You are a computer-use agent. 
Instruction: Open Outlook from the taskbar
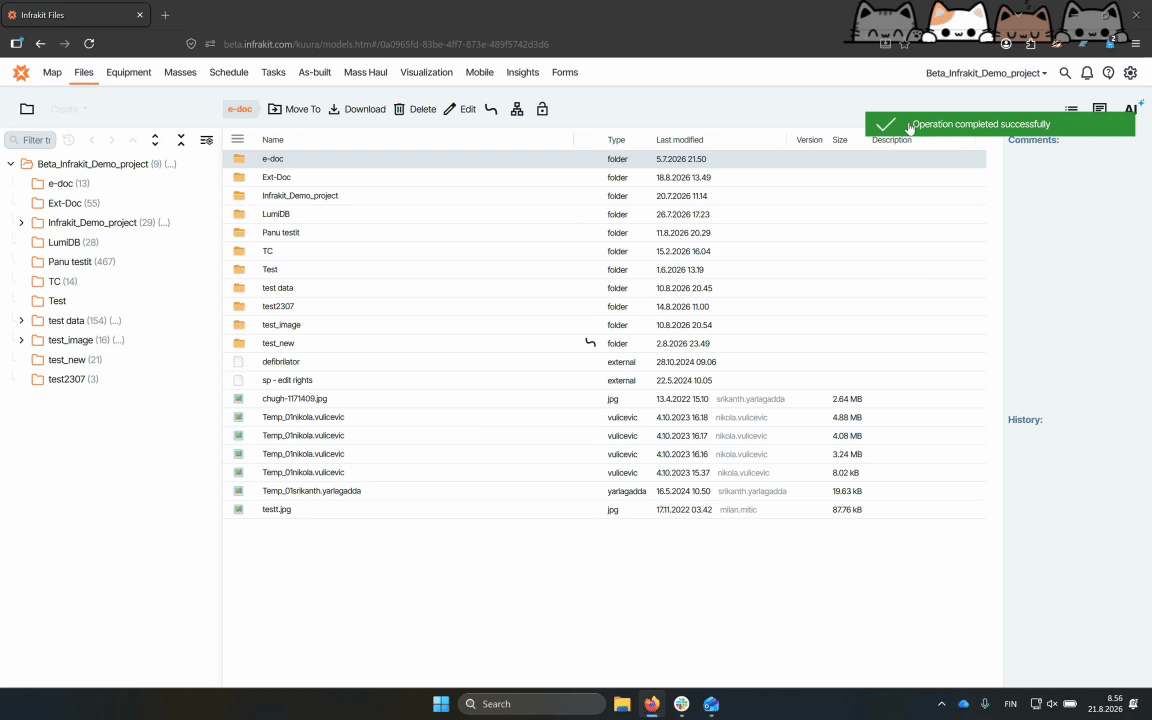pos(710,704)
